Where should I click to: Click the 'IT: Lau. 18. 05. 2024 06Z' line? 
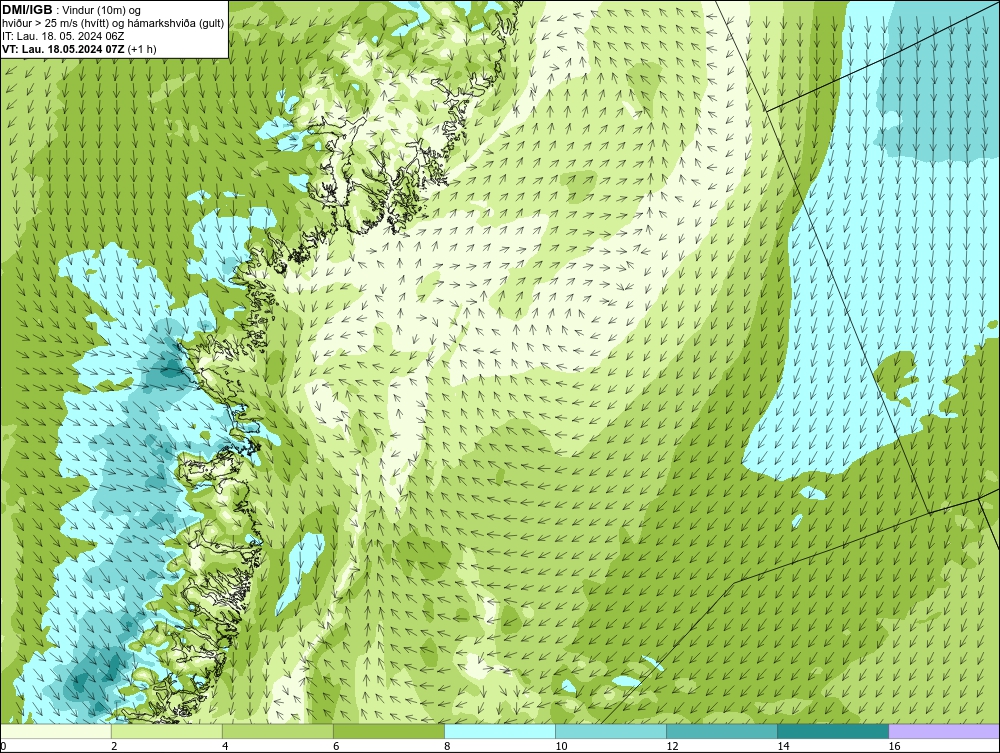click(x=63, y=36)
